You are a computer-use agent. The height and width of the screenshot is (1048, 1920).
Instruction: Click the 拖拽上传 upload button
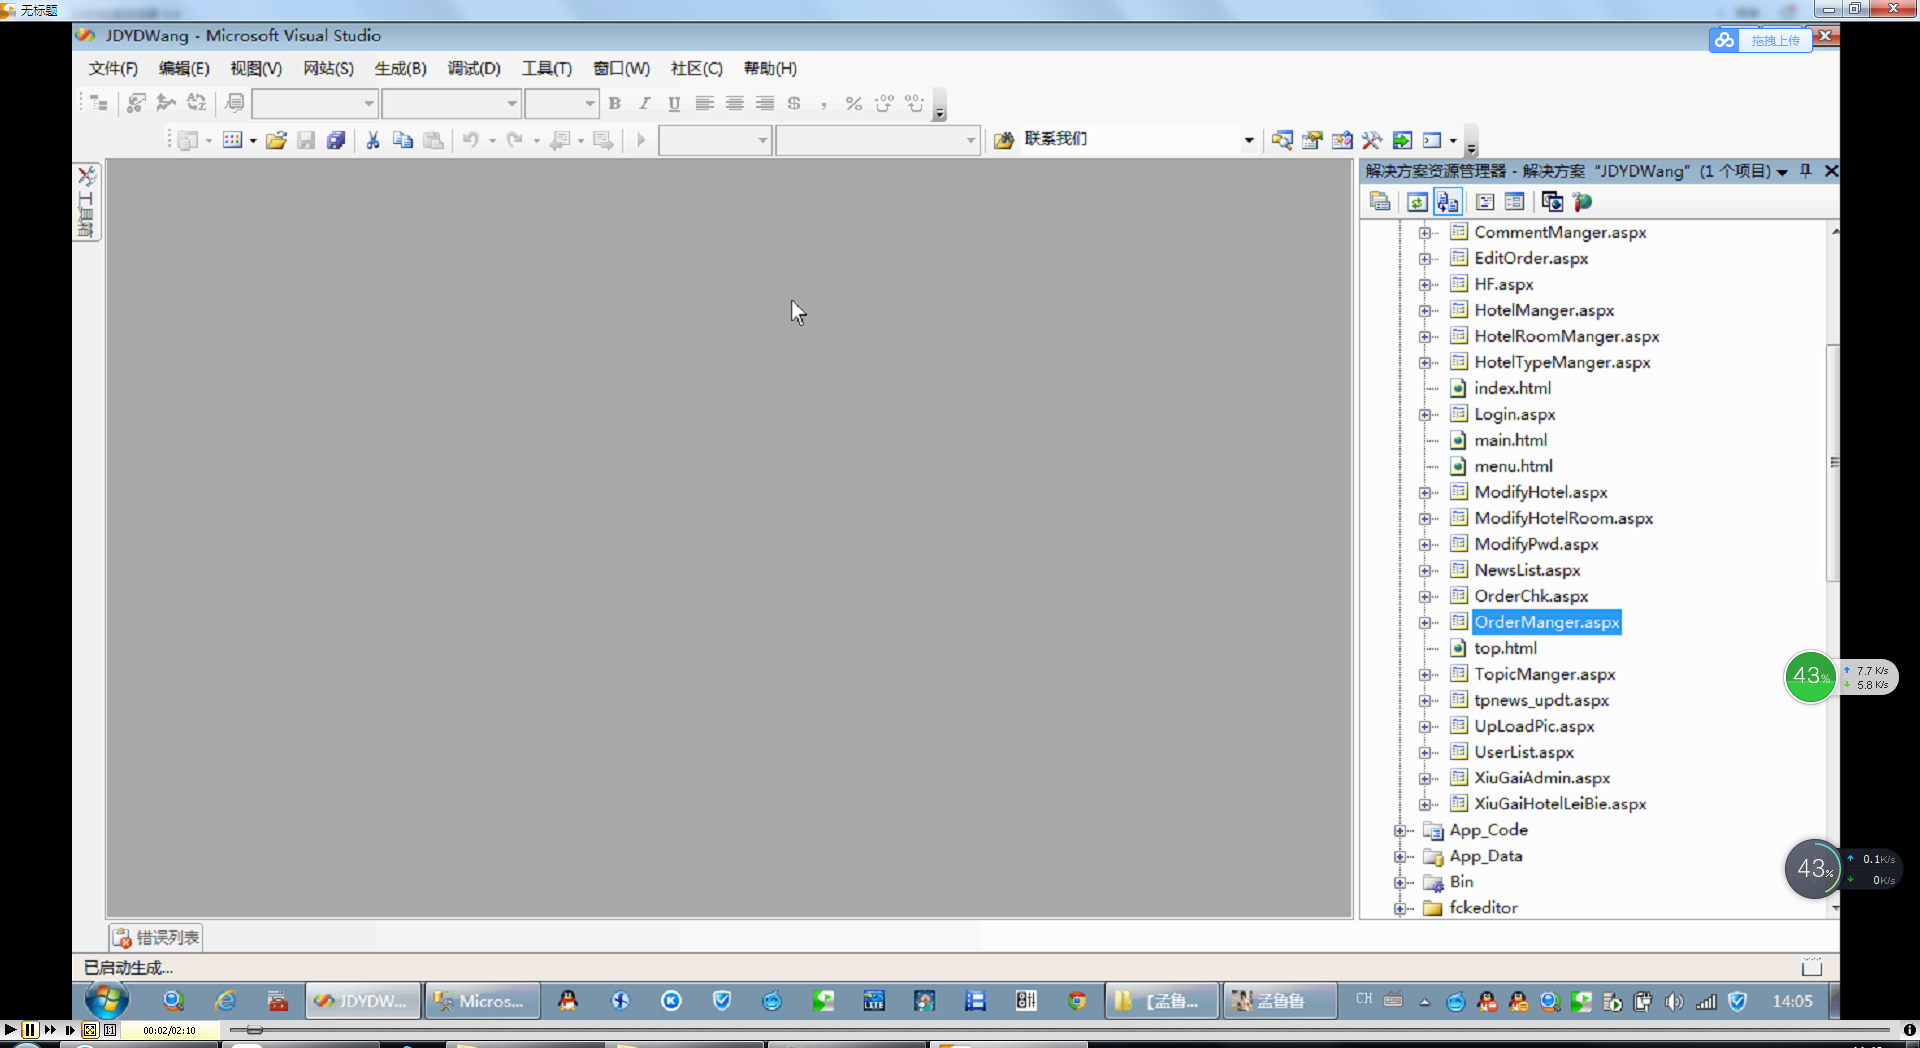(1761, 40)
